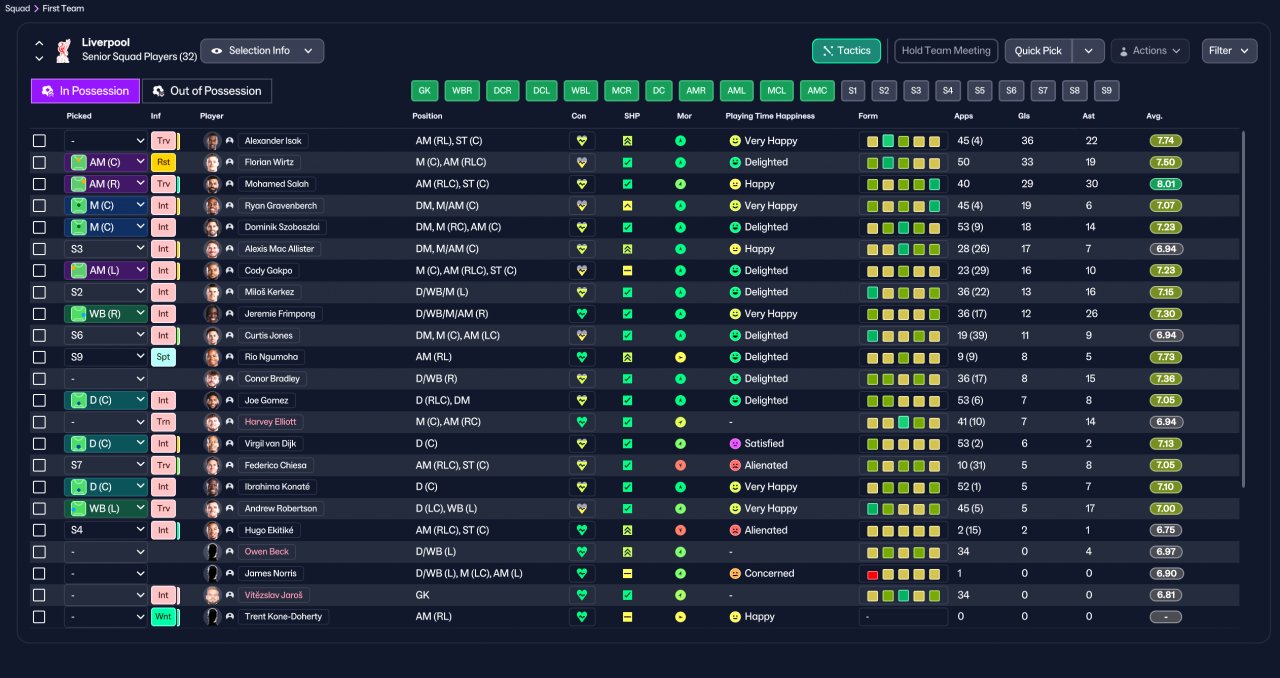
Task: Select Trent Kone-Doherty's row checkbox
Action: [x=39, y=617]
